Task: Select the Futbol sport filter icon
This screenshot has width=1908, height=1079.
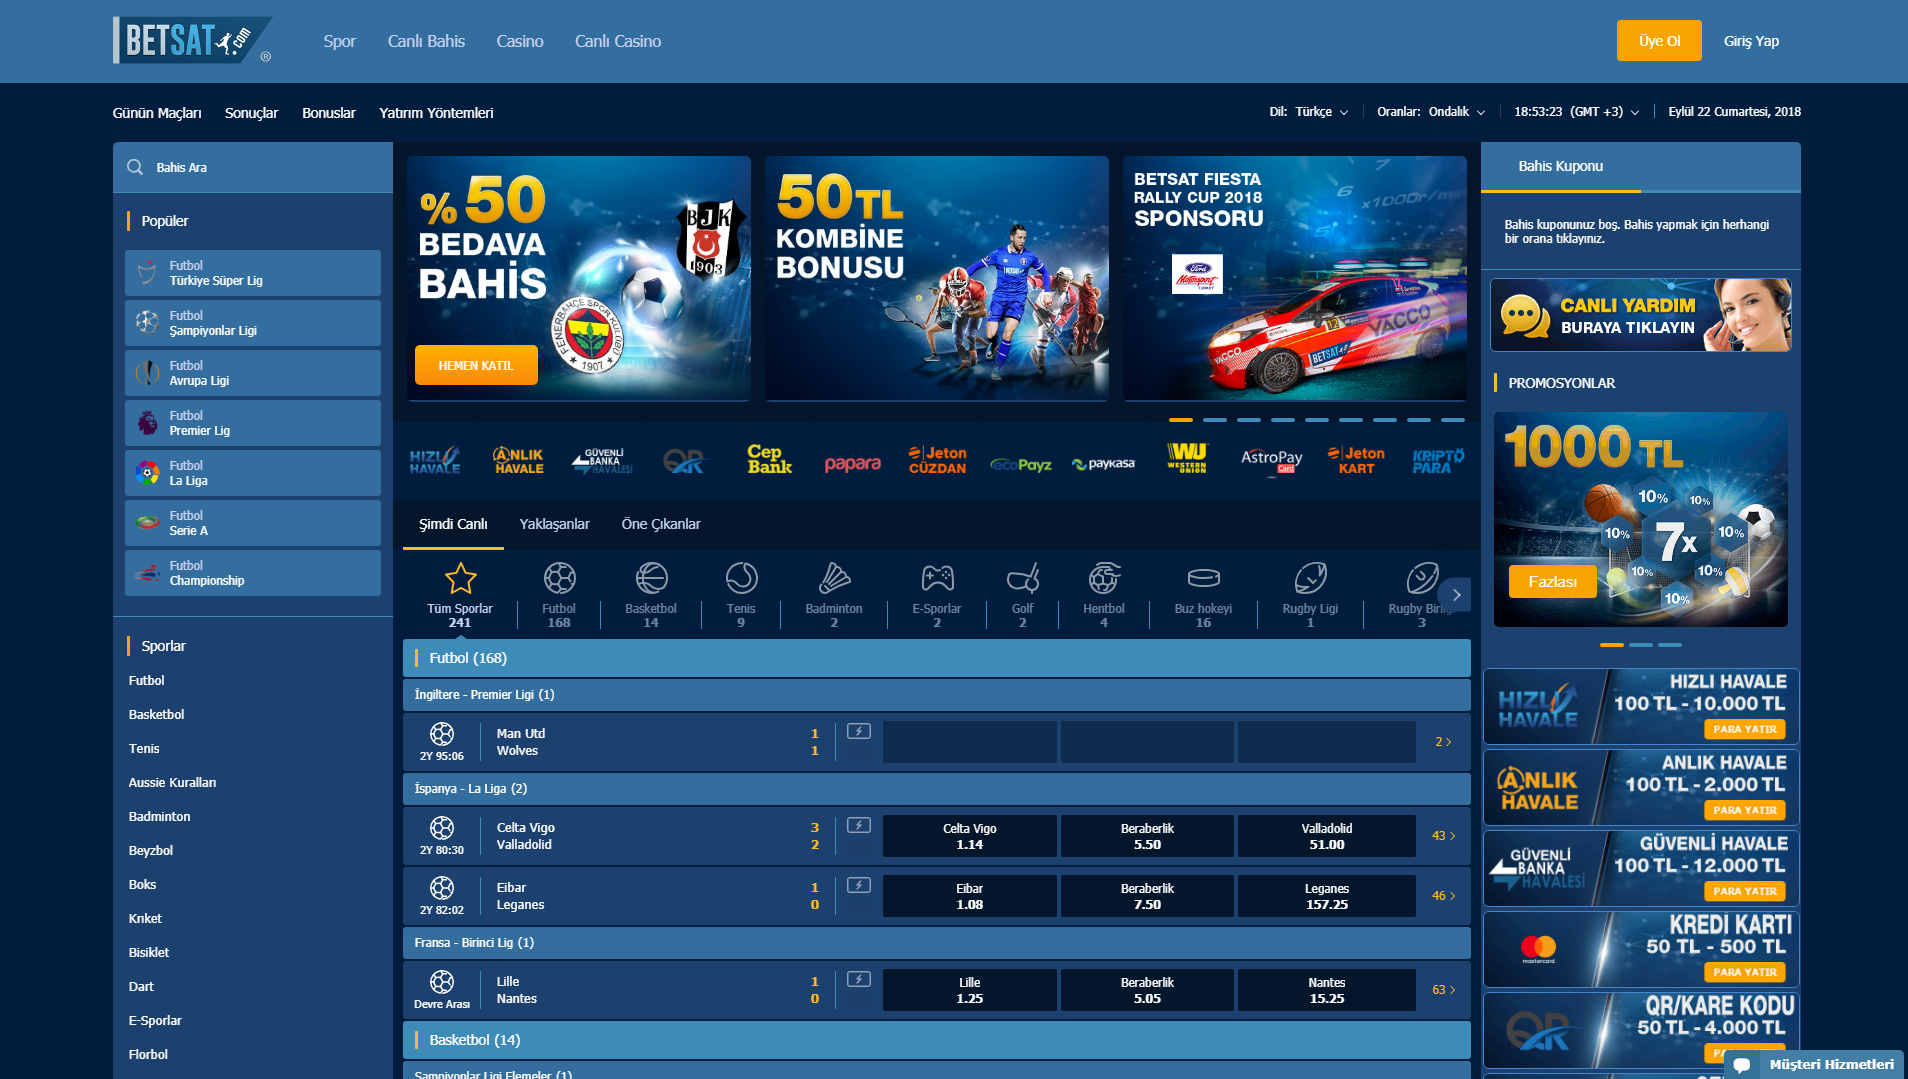Action: pyautogui.click(x=559, y=579)
